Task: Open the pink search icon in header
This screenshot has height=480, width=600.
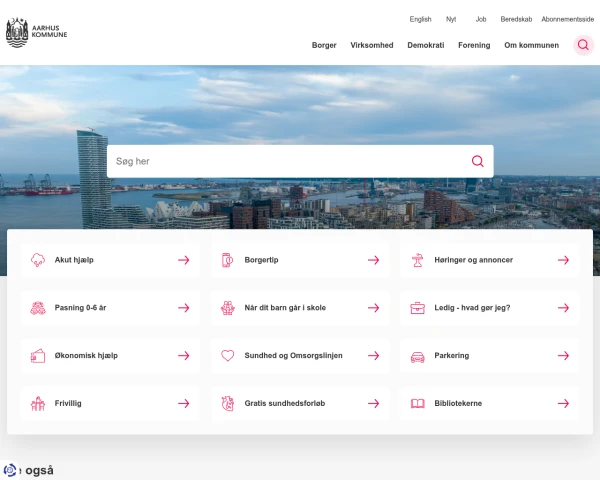Action: coord(583,45)
